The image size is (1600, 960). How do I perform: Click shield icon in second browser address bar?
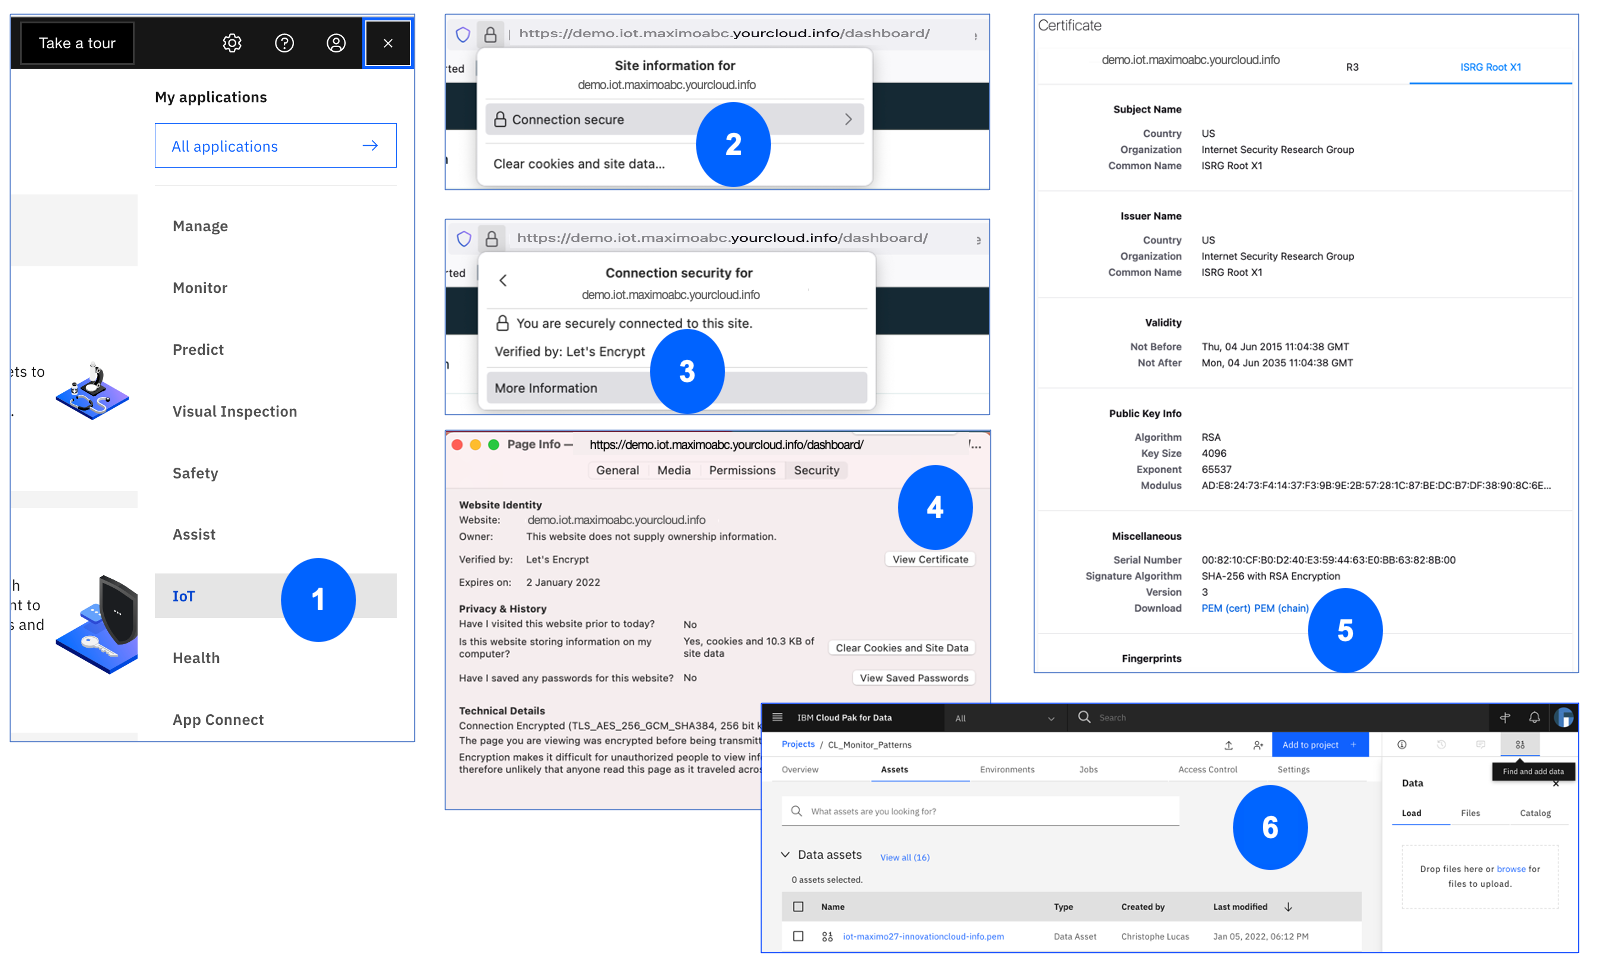(464, 239)
